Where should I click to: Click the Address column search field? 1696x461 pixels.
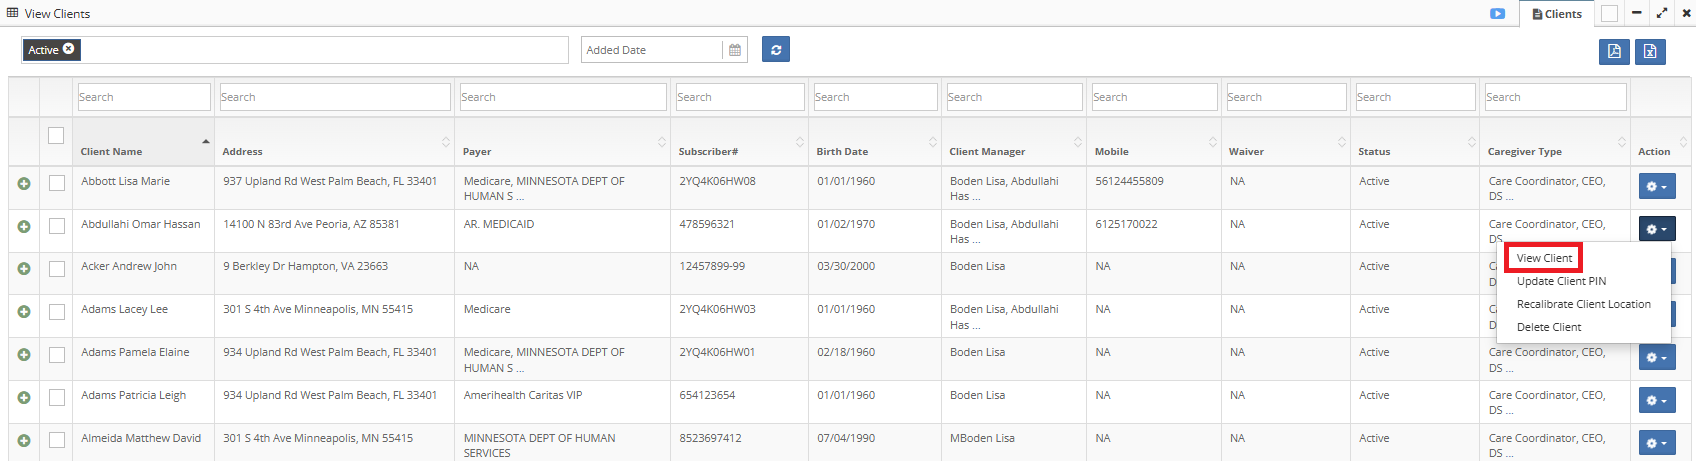[x=334, y=97]
